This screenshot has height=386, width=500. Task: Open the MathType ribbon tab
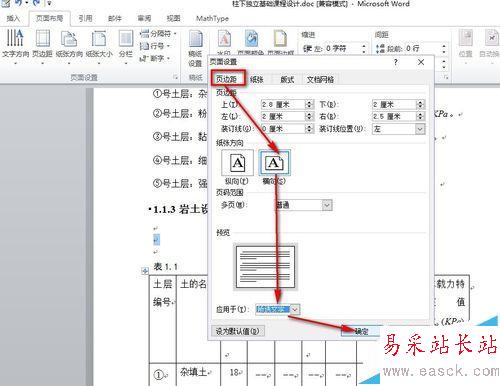[x=212, y=18]
